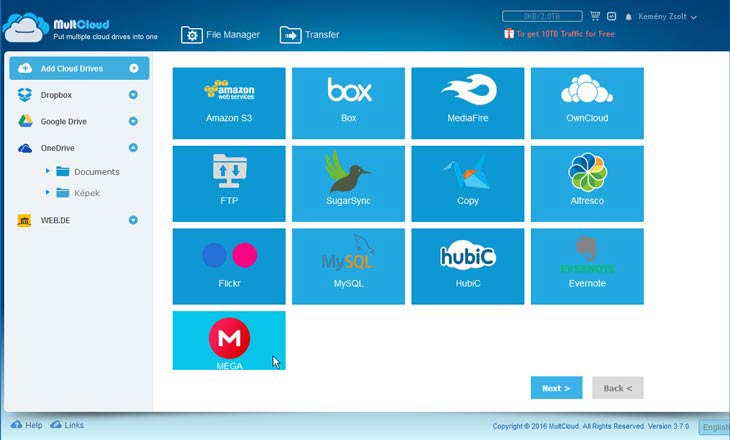730x440 pixels.
Task: Expand the WEB.DE drive arrow
Action: tap(133, 220)
